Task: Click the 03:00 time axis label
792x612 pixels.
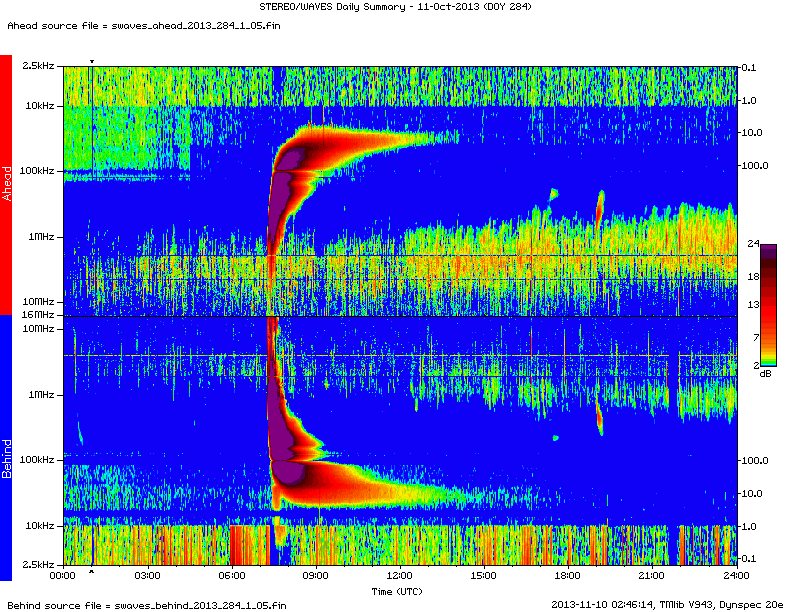Action: pyautogui.click(x=147, y=576)
